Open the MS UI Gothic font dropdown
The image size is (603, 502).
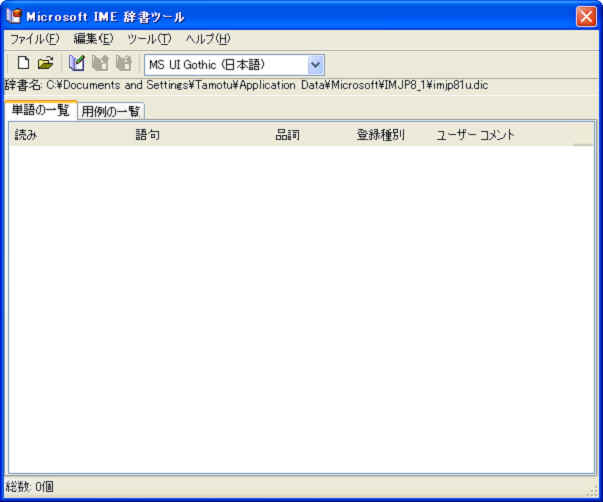tap(316, 64)
